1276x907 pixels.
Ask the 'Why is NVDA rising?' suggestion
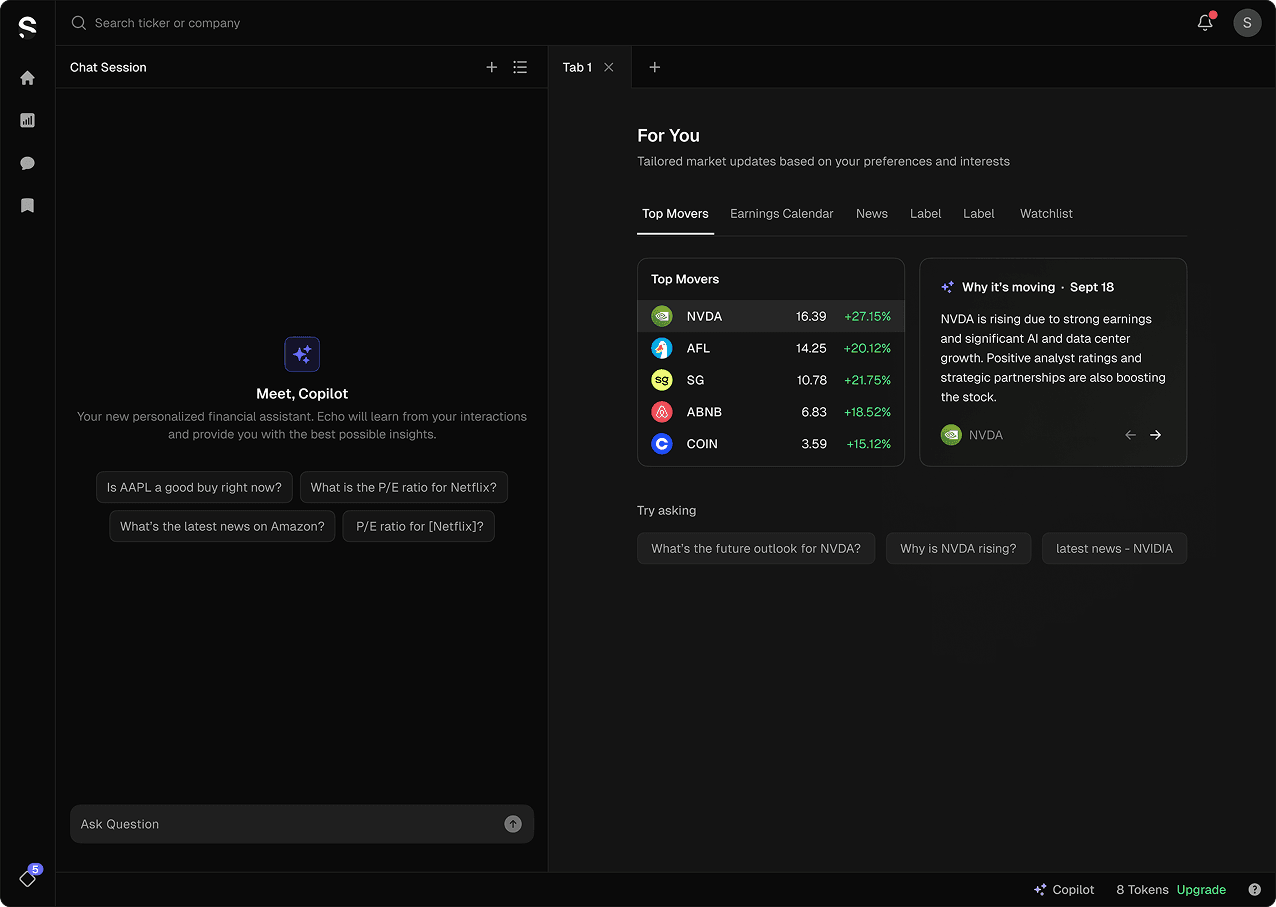click(x=958, y=548)
